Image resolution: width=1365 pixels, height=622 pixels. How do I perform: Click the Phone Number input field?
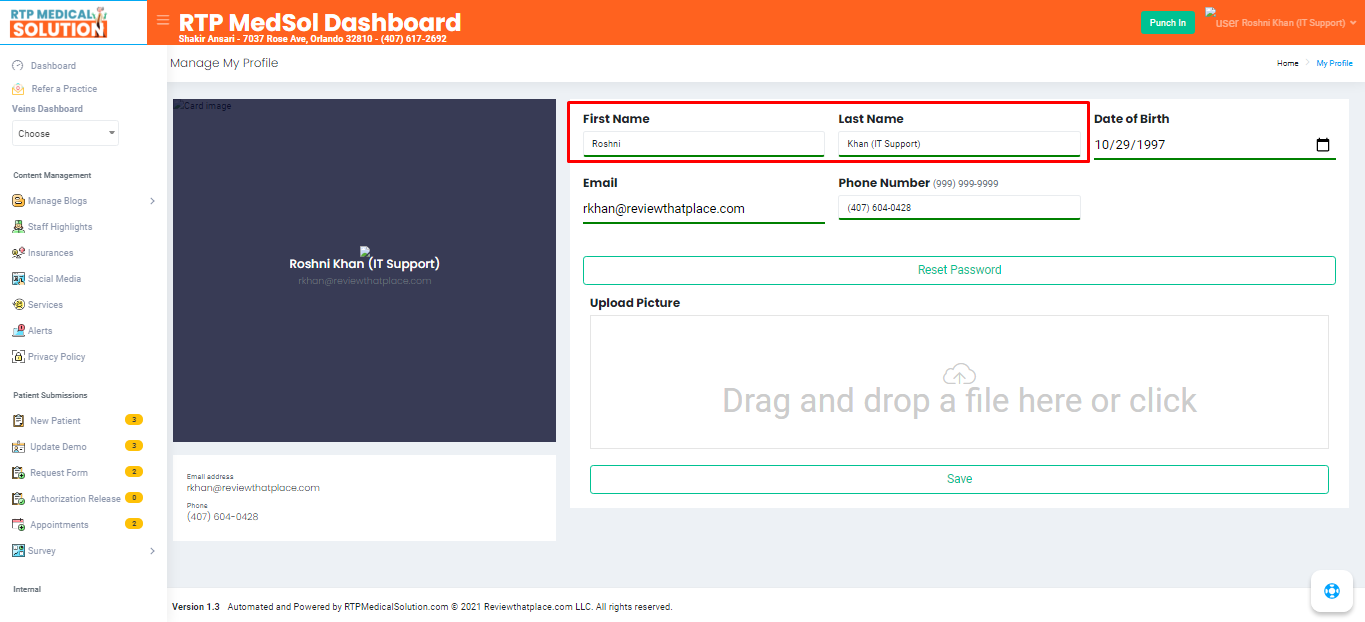959,208
